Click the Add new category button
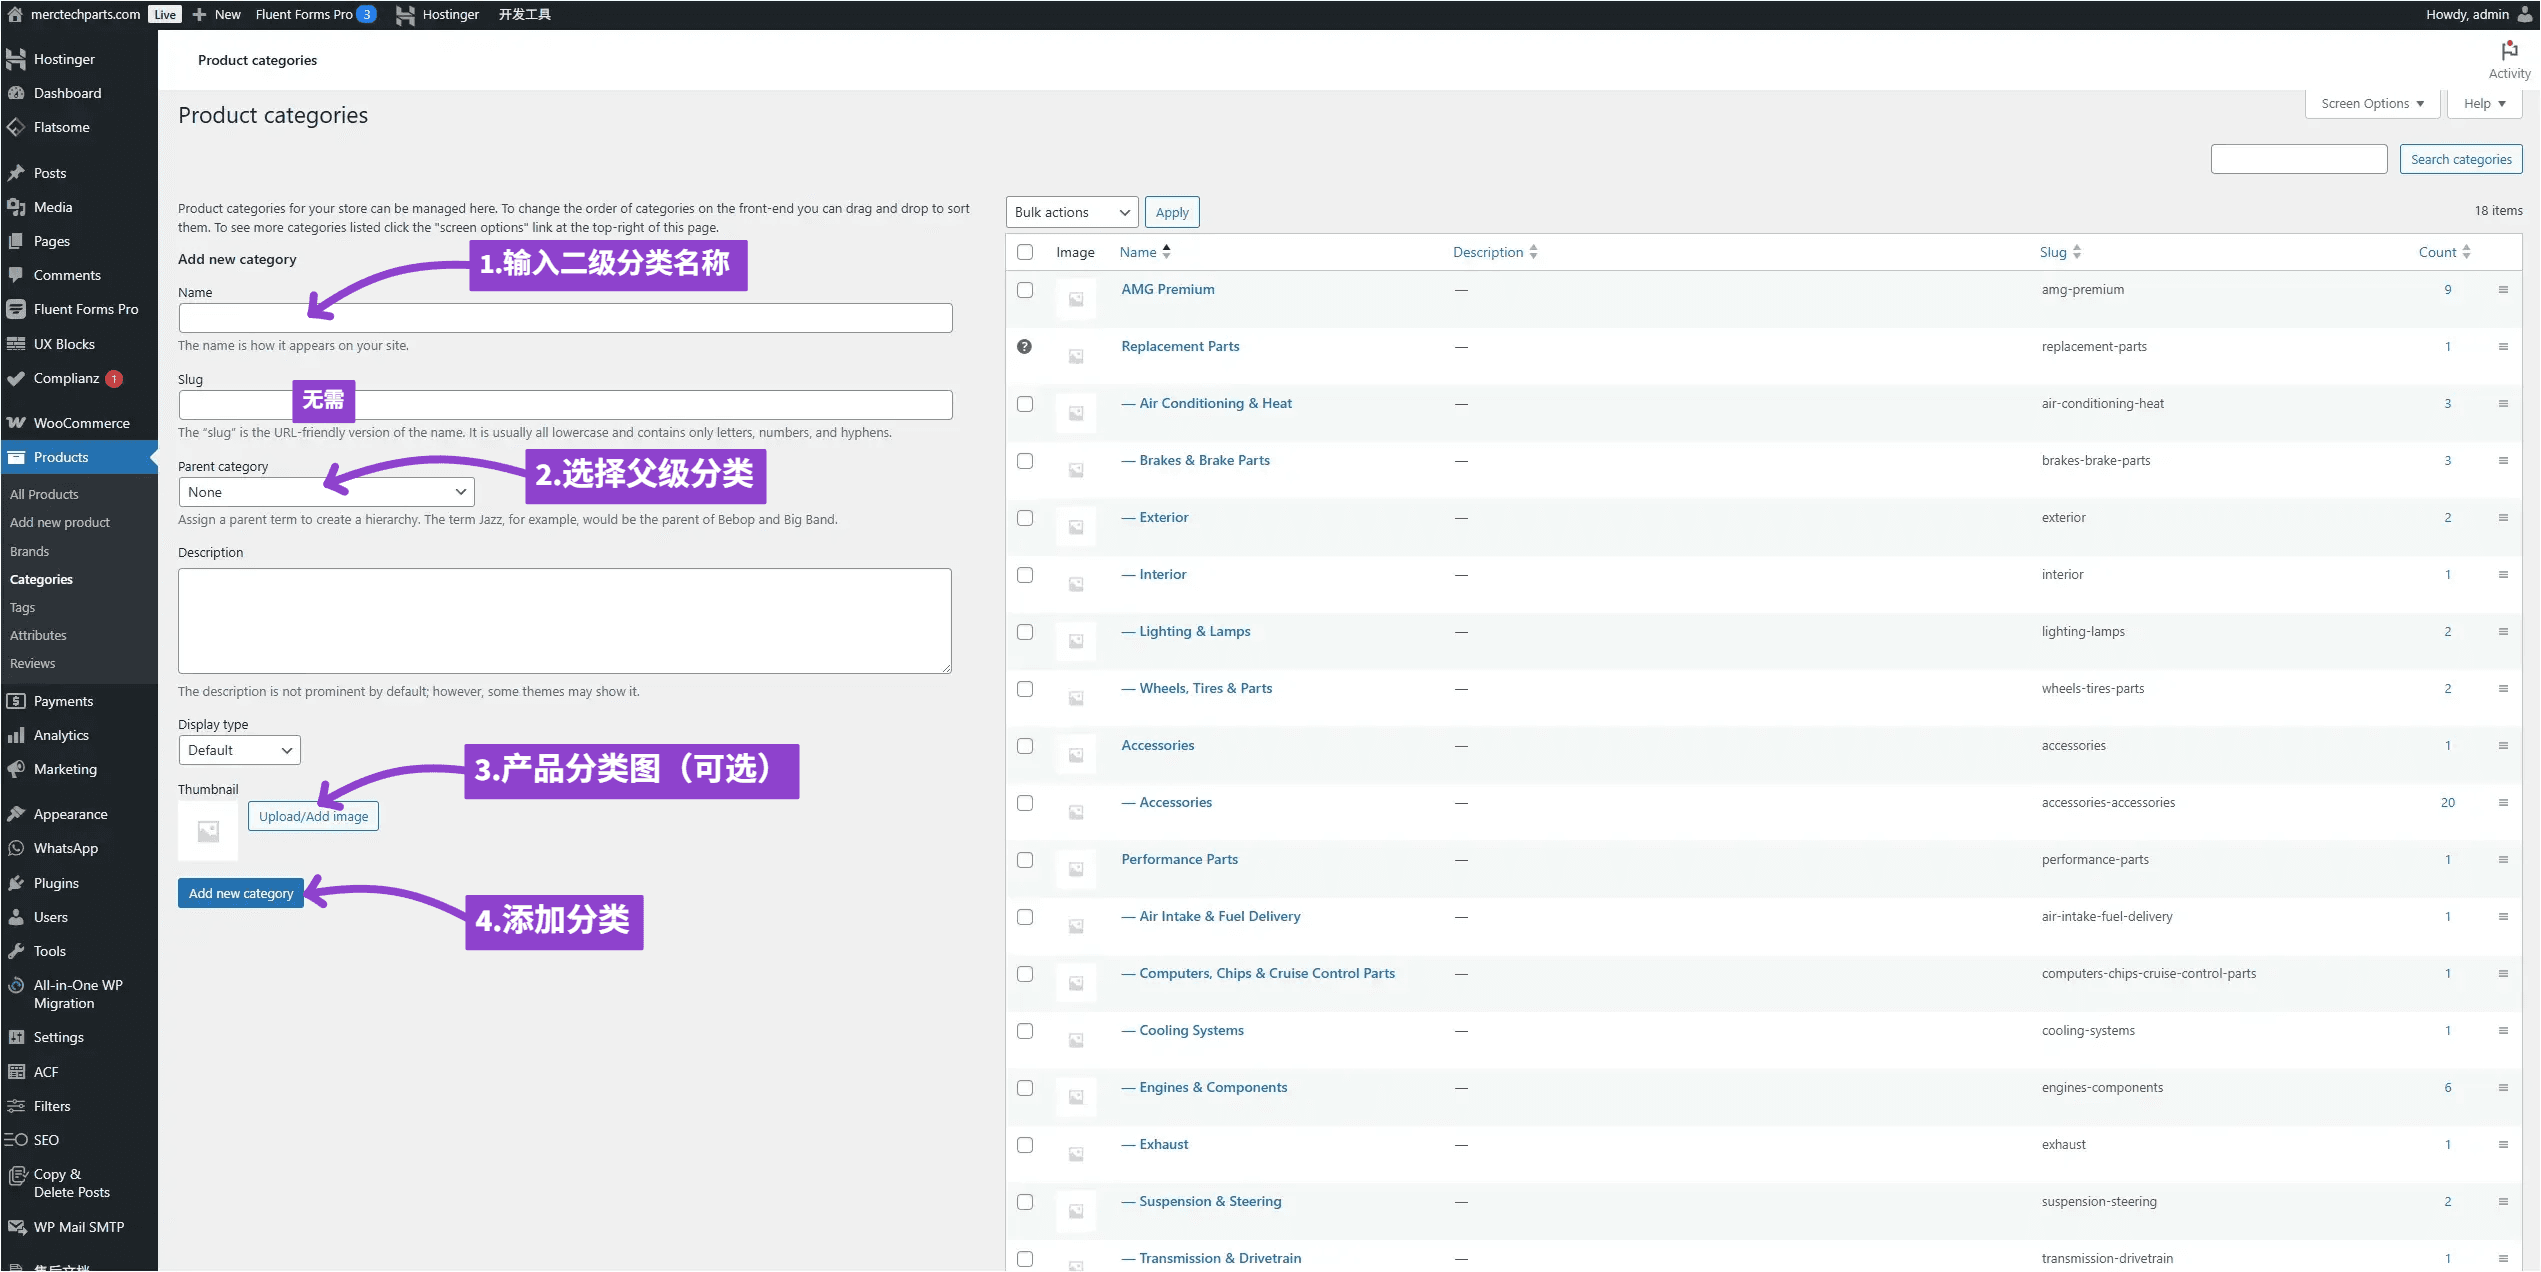Image resolution: width=2541 pixels, height=1272 pixels. click(241, 893)
